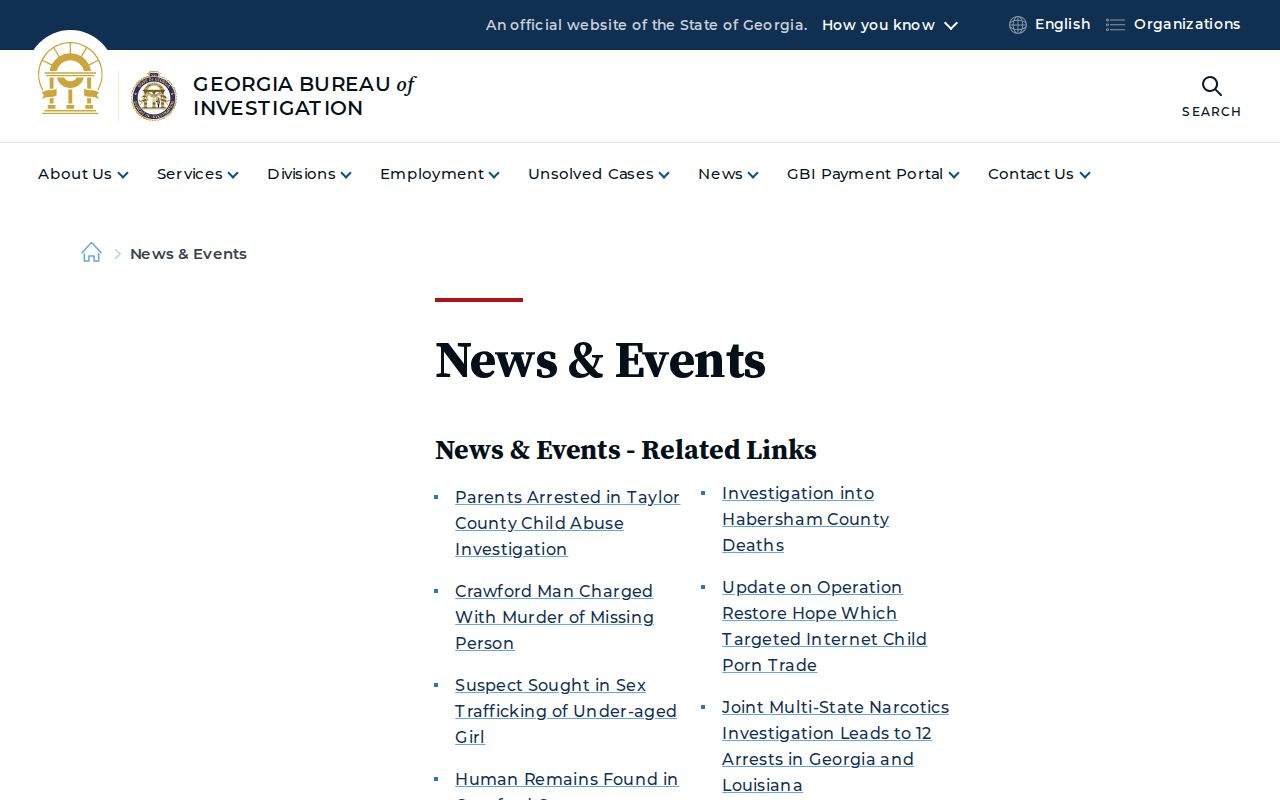
Task: Open 'Crawford Man Charged With Murder' article
Action: pos(554,617)
